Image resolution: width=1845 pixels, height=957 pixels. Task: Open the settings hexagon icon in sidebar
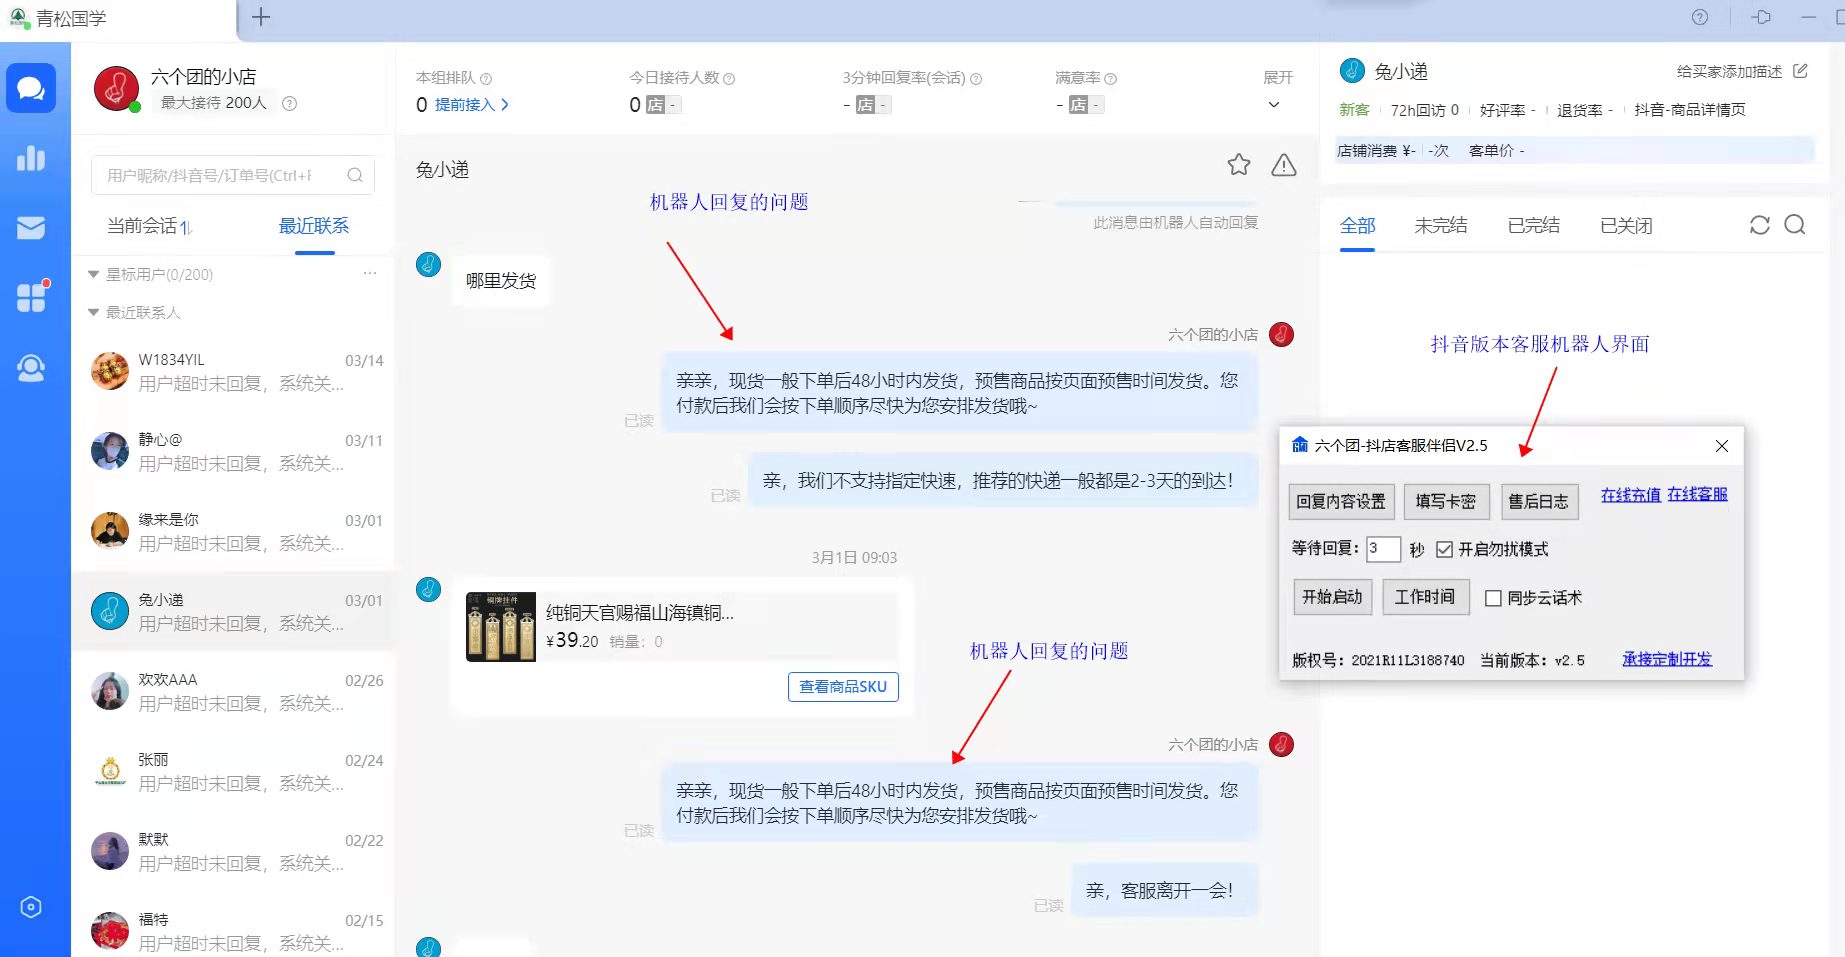click(31, 907)
